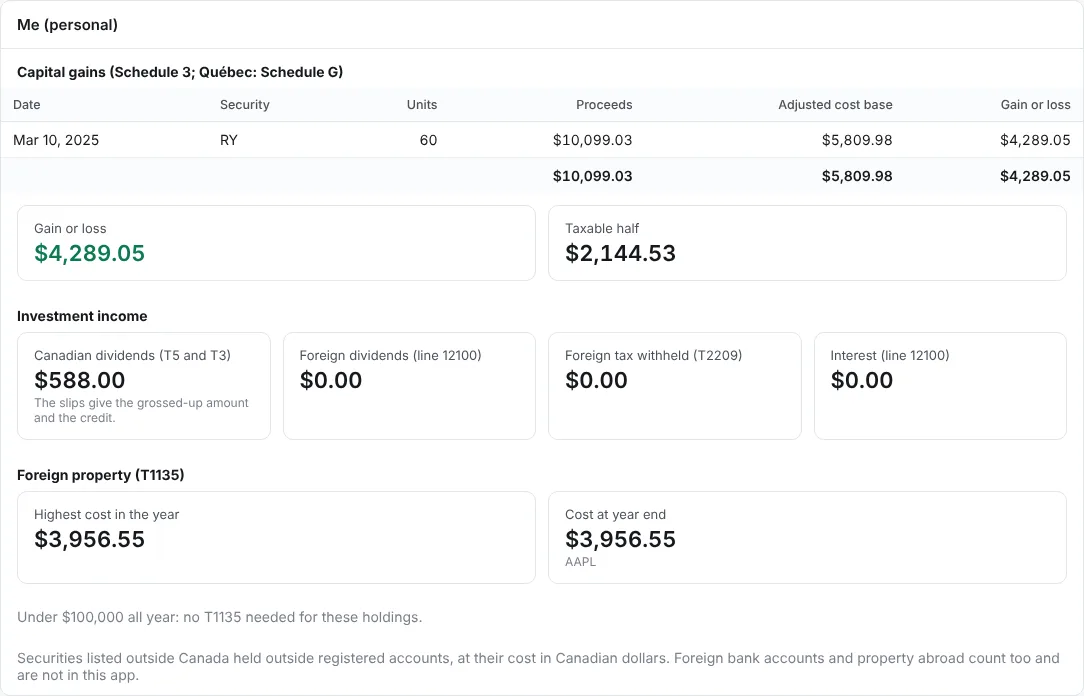Screen dimensions: 1084x696
Task: Select the "Foreign dividends (line 12100)" label
Action: pyautogui.click(x=391, y=355)
